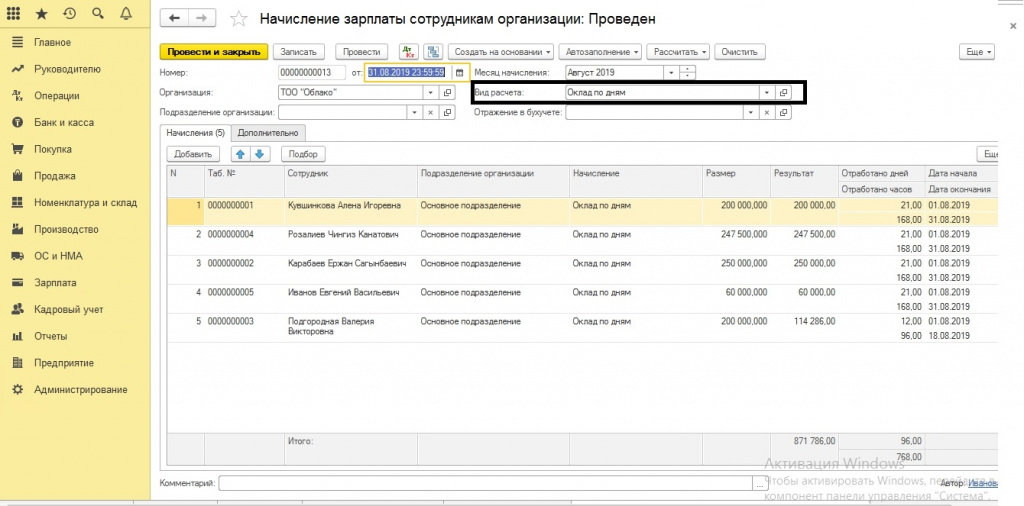The height and width of the screenshot is (506, 1024).
Task: Open Отчеты section in sidebar
Action: pos(51,336)
